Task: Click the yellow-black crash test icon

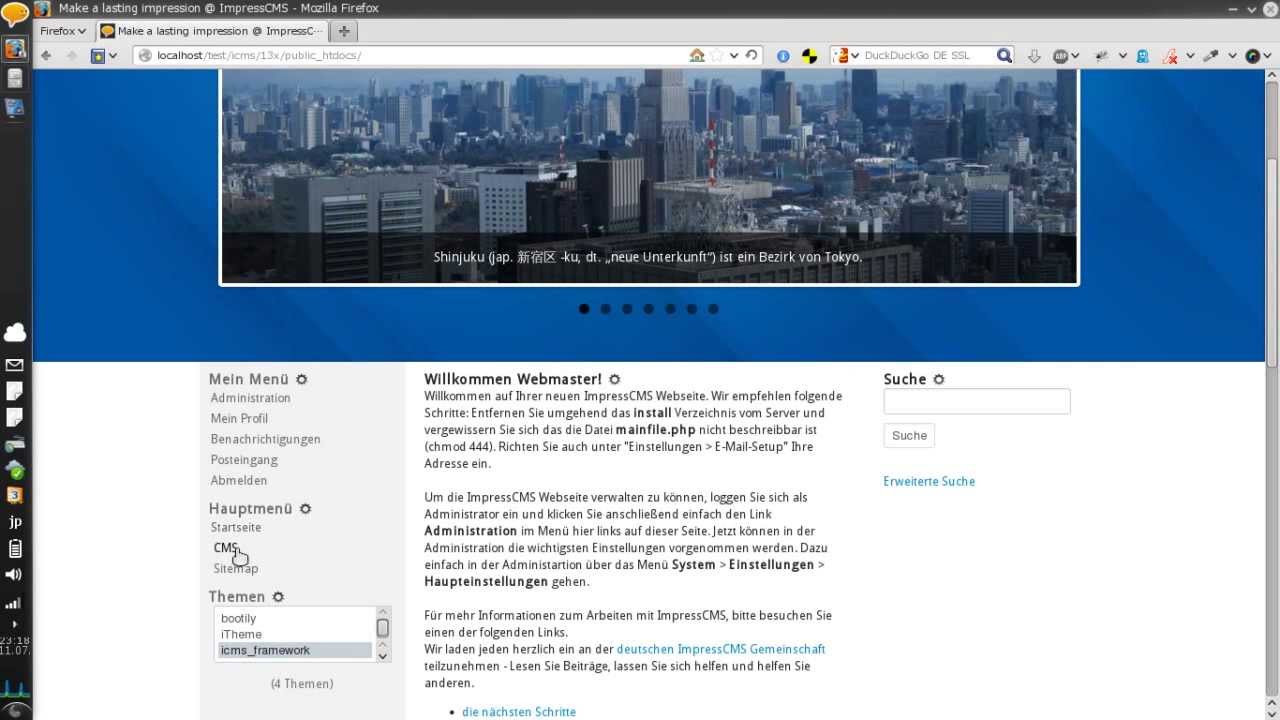Action: [x=810, y=56]
